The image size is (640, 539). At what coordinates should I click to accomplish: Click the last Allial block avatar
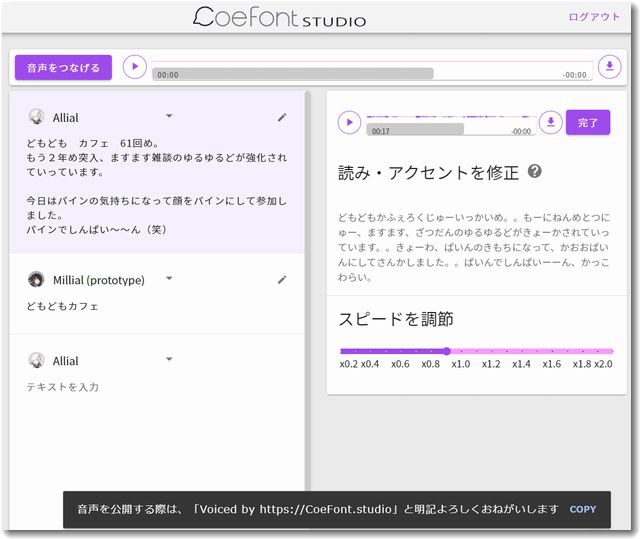coord(36,361)
